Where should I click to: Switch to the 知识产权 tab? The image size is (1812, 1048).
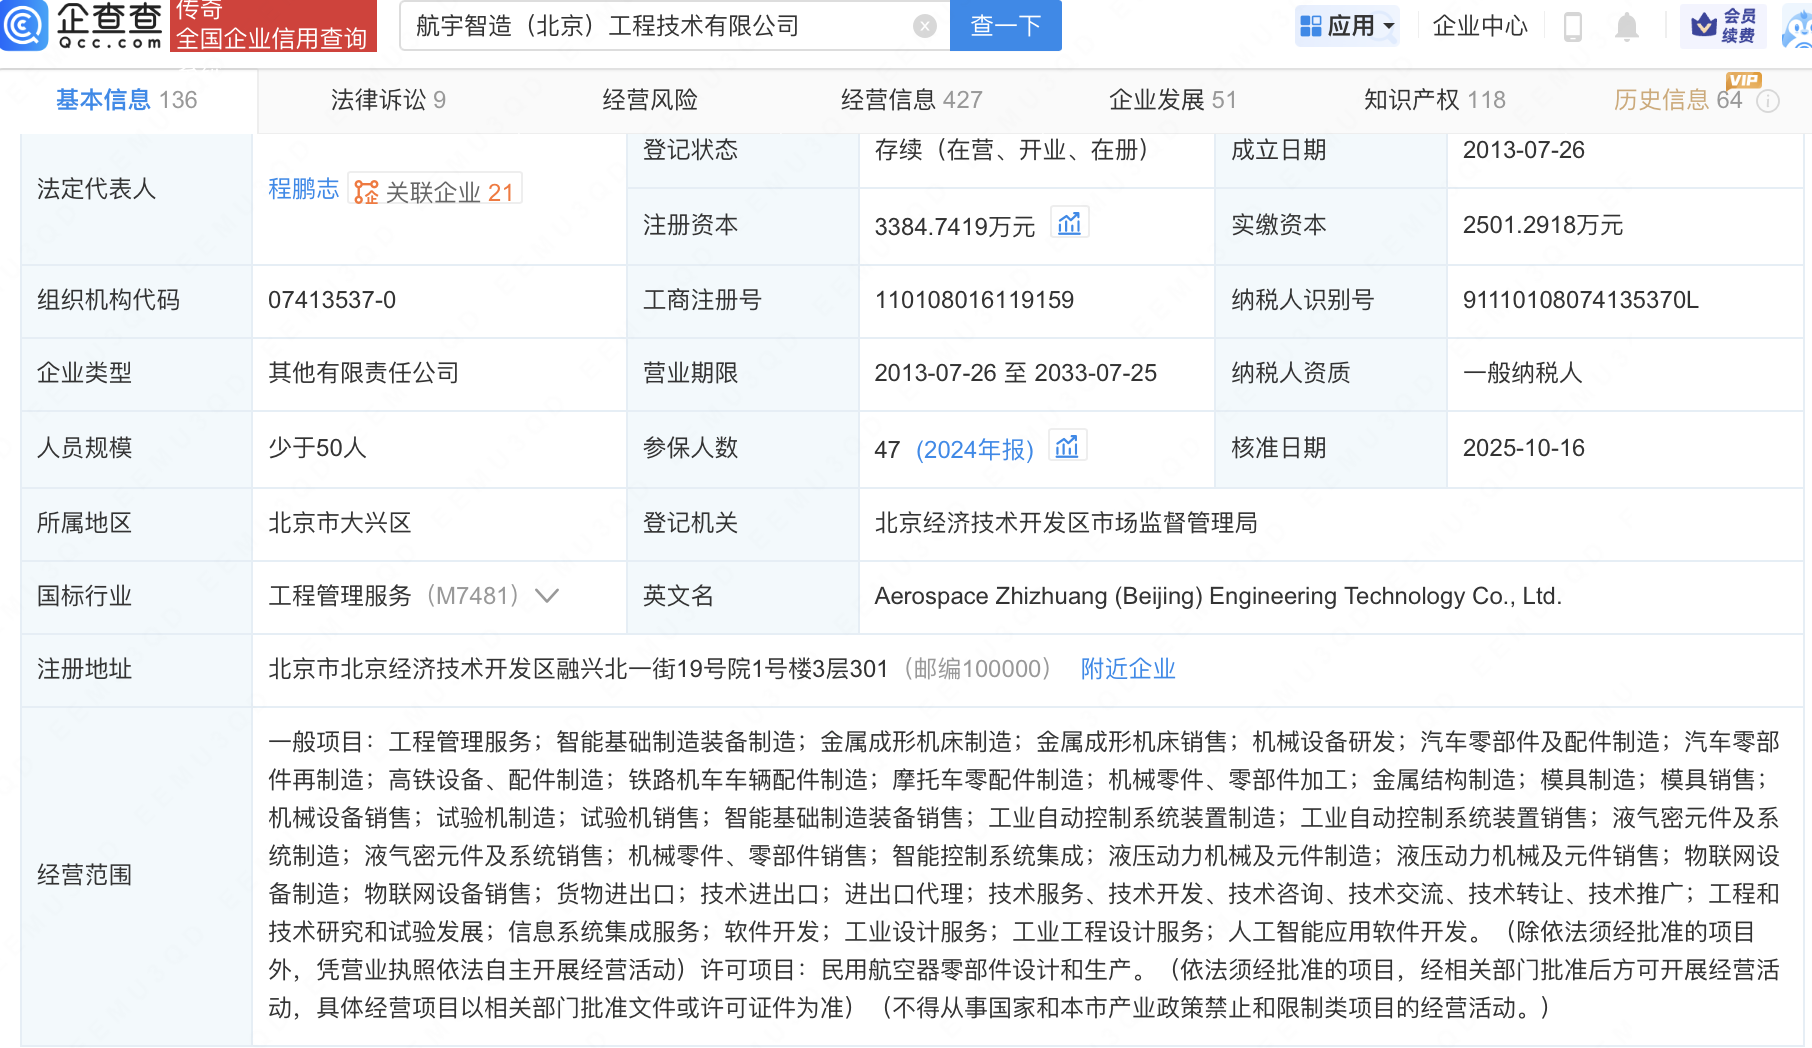pos(1434,100)
